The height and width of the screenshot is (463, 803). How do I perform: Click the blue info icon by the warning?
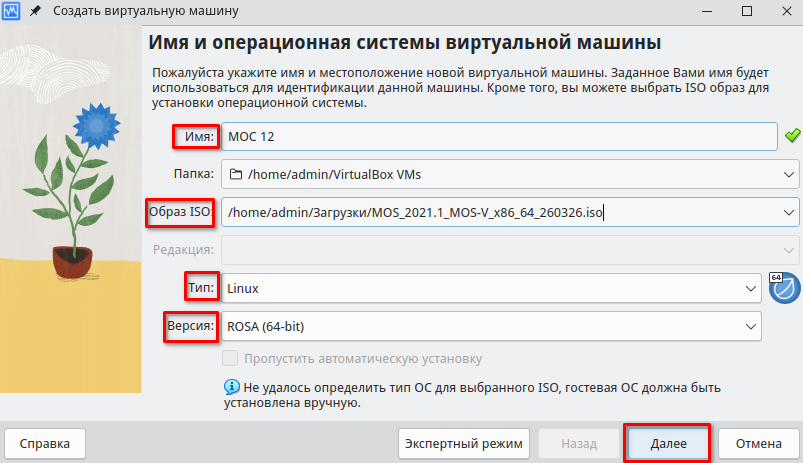click(231, 387)
